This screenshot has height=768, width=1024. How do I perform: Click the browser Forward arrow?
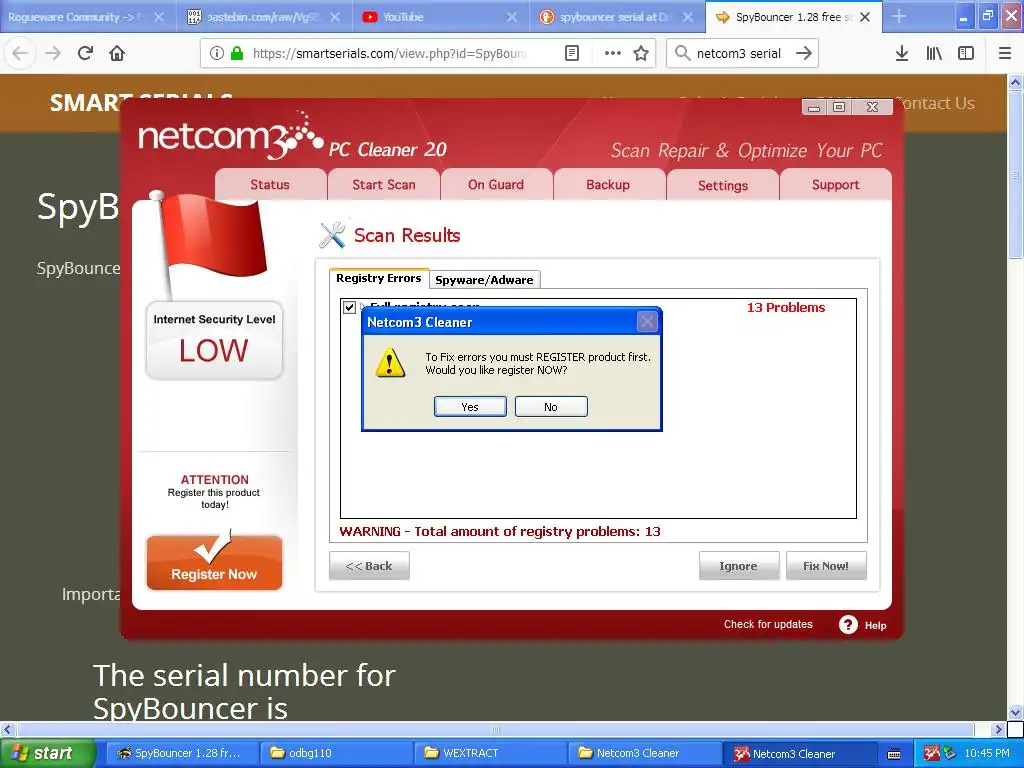coord(53,53)
